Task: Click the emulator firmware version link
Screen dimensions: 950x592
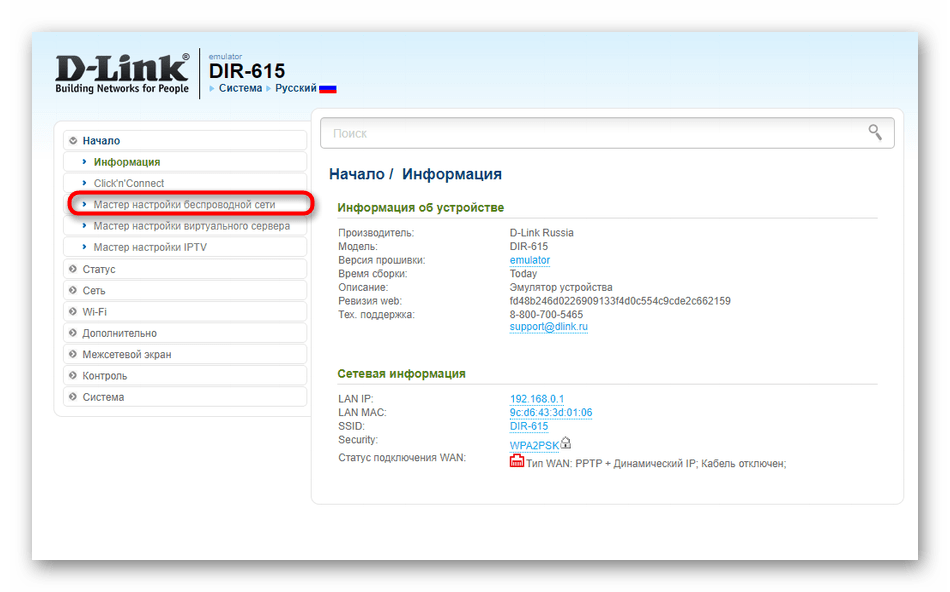Action: click(x=530, y=260)
